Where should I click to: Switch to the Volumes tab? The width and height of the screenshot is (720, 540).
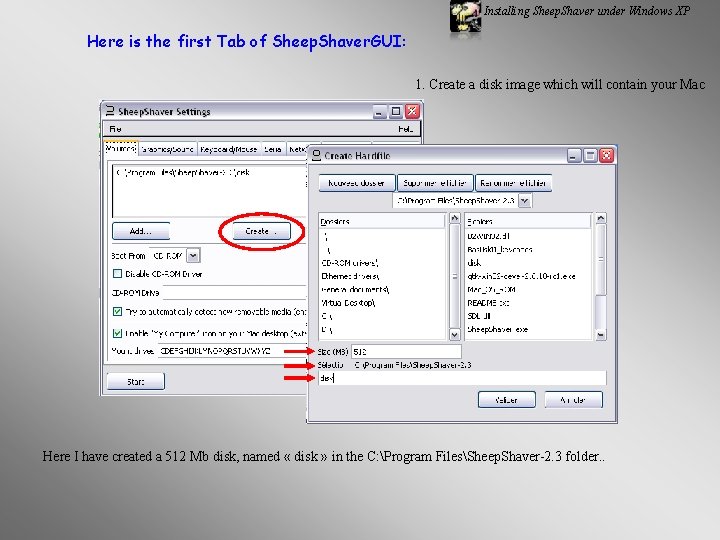(x=121, y=148)
